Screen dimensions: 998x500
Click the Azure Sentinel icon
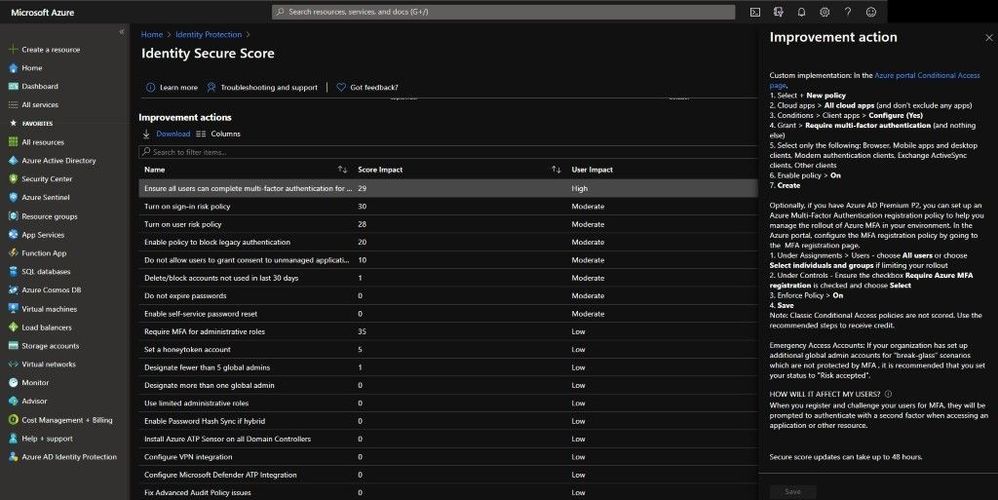coord(13,197)
